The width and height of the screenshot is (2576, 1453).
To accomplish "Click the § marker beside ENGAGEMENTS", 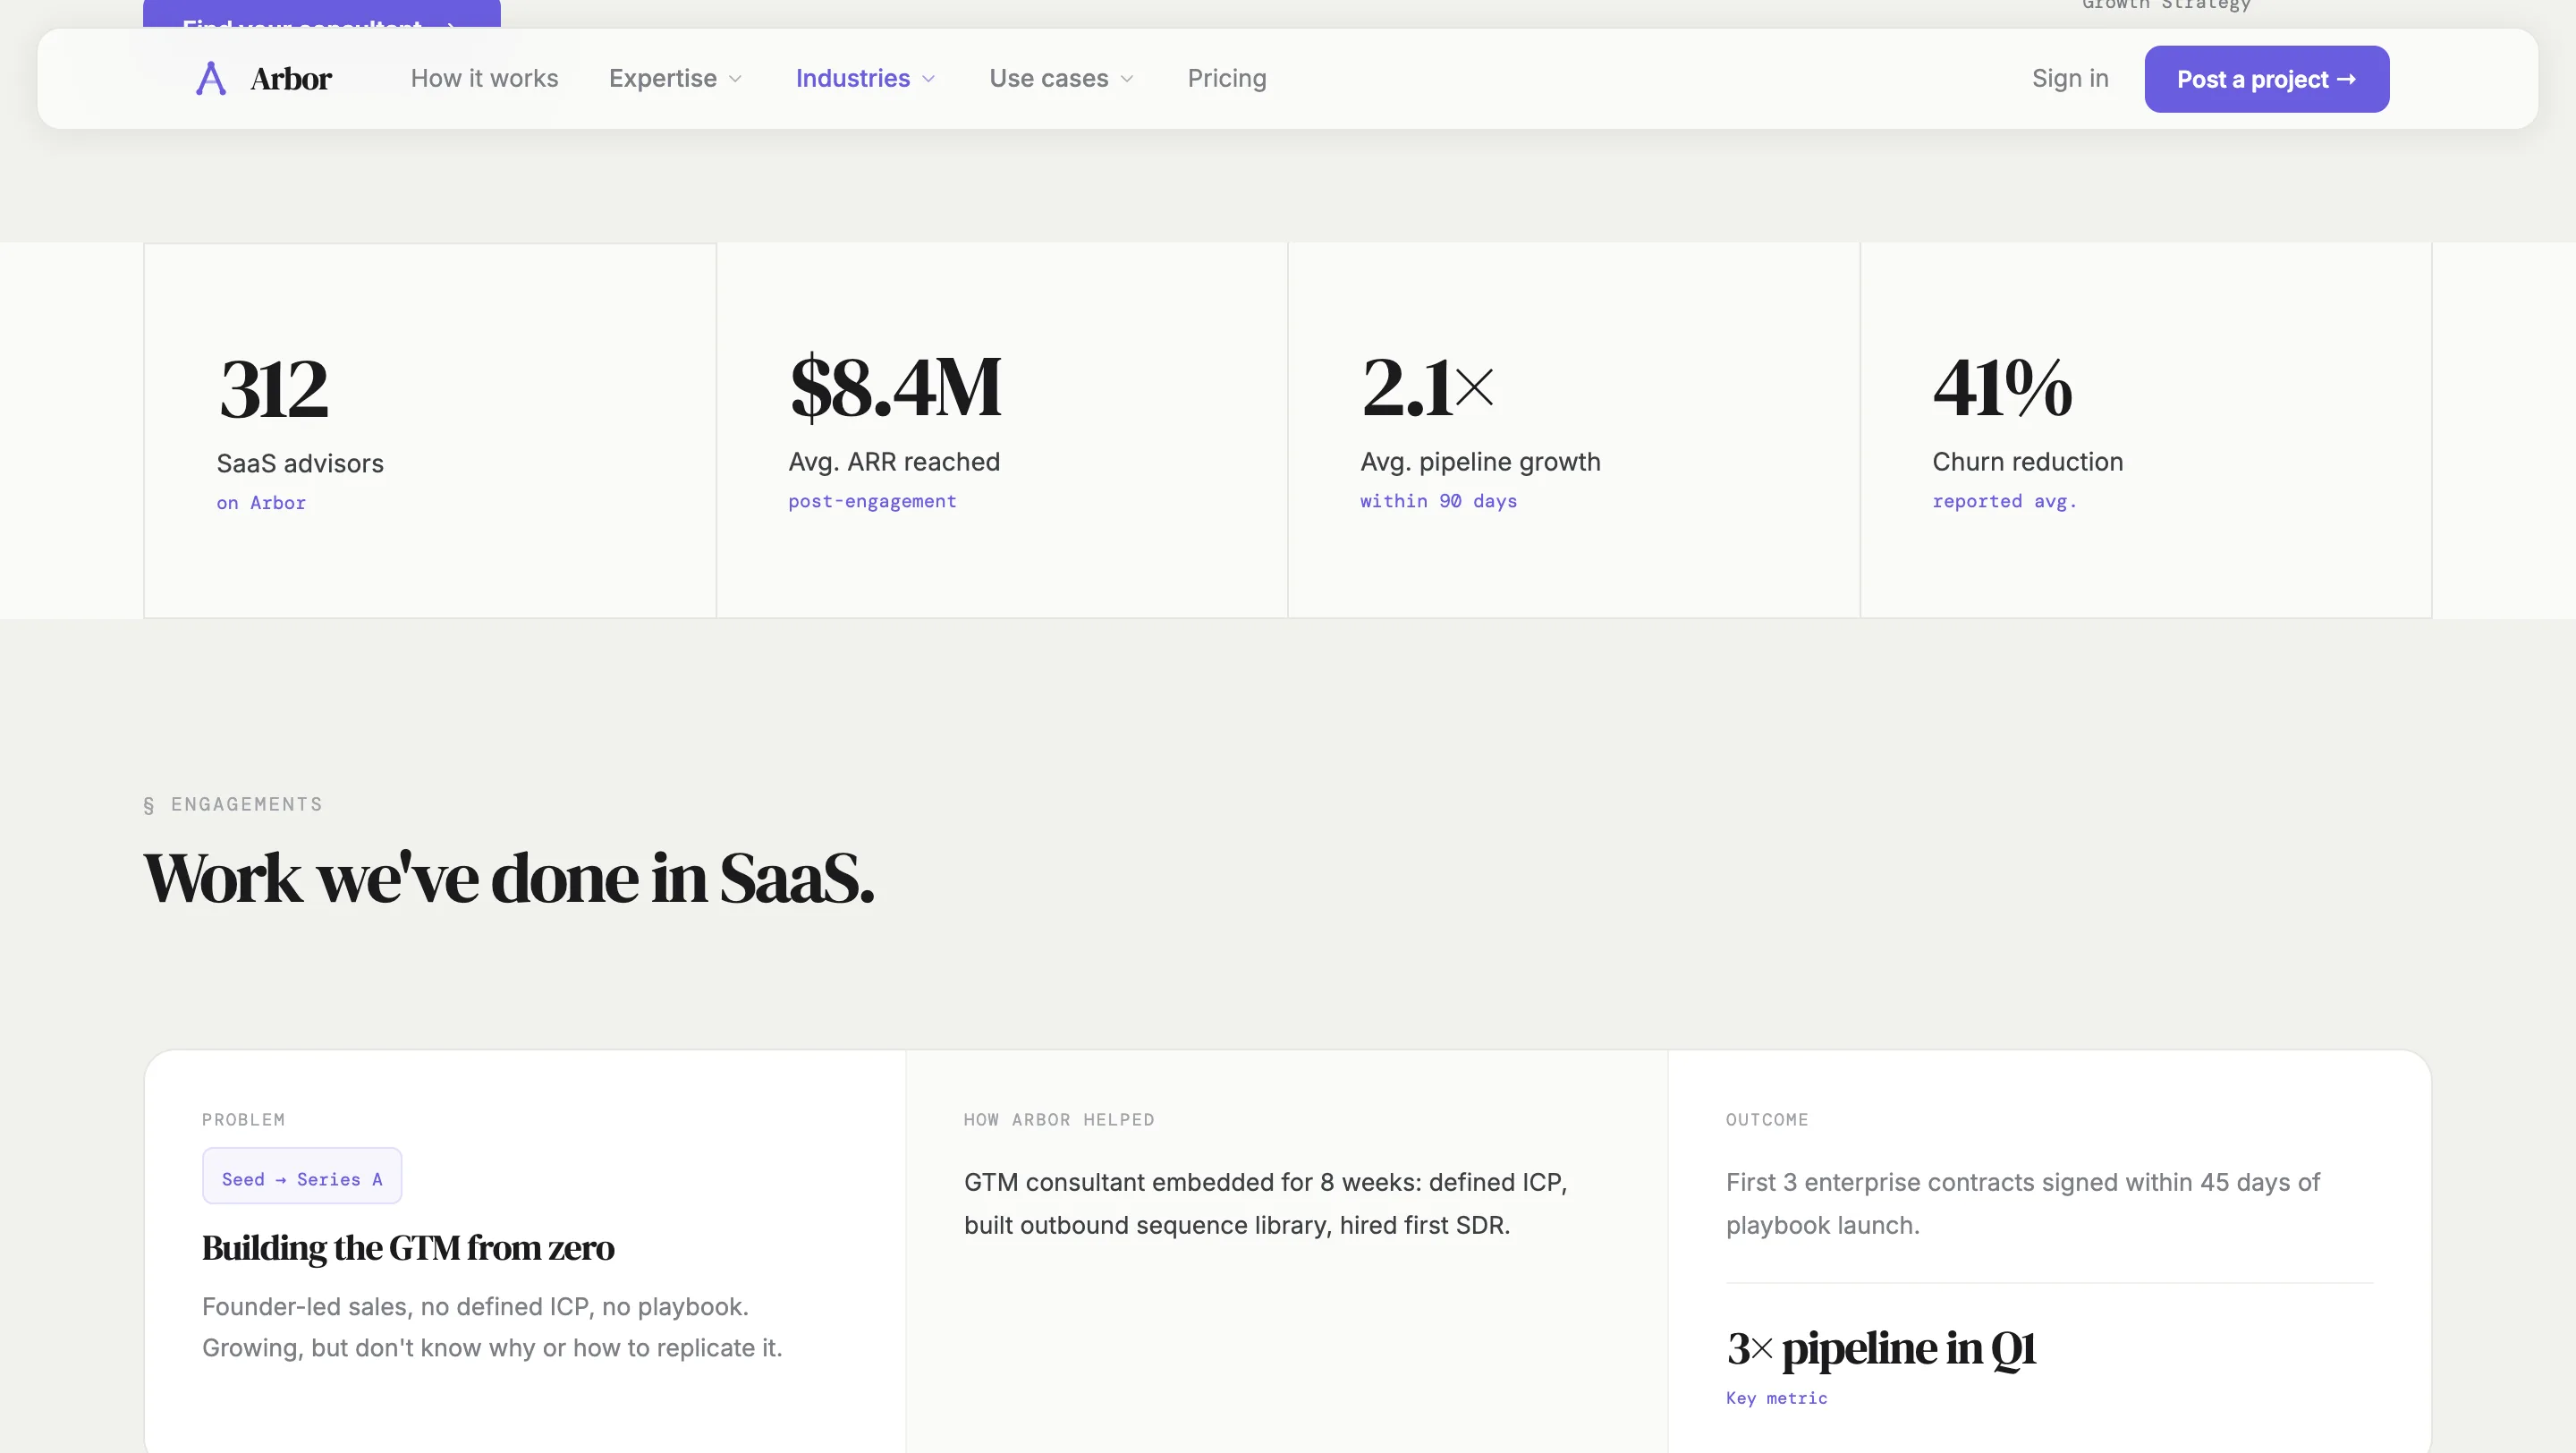I will [149, 804].
